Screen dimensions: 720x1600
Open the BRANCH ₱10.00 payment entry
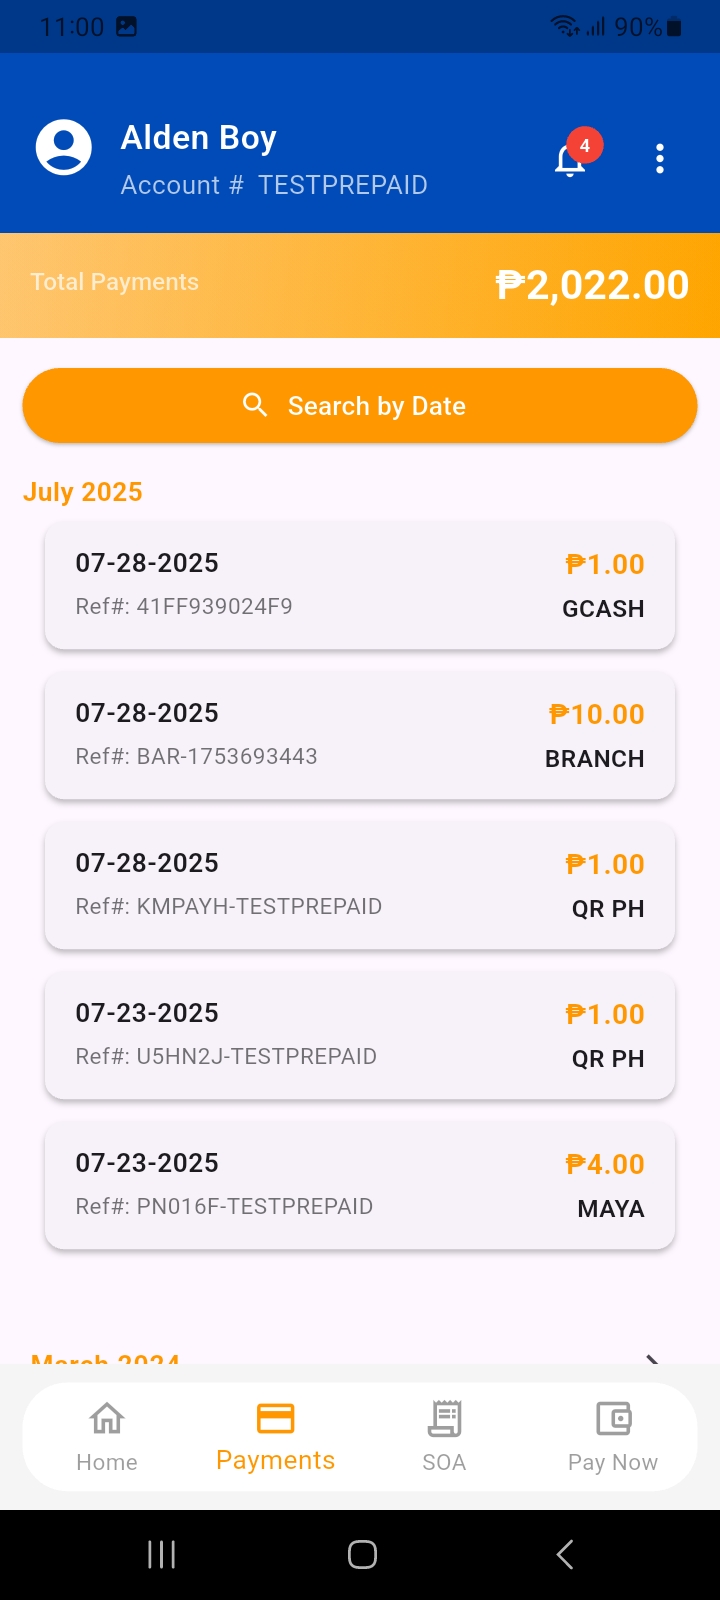pos(360,735)
